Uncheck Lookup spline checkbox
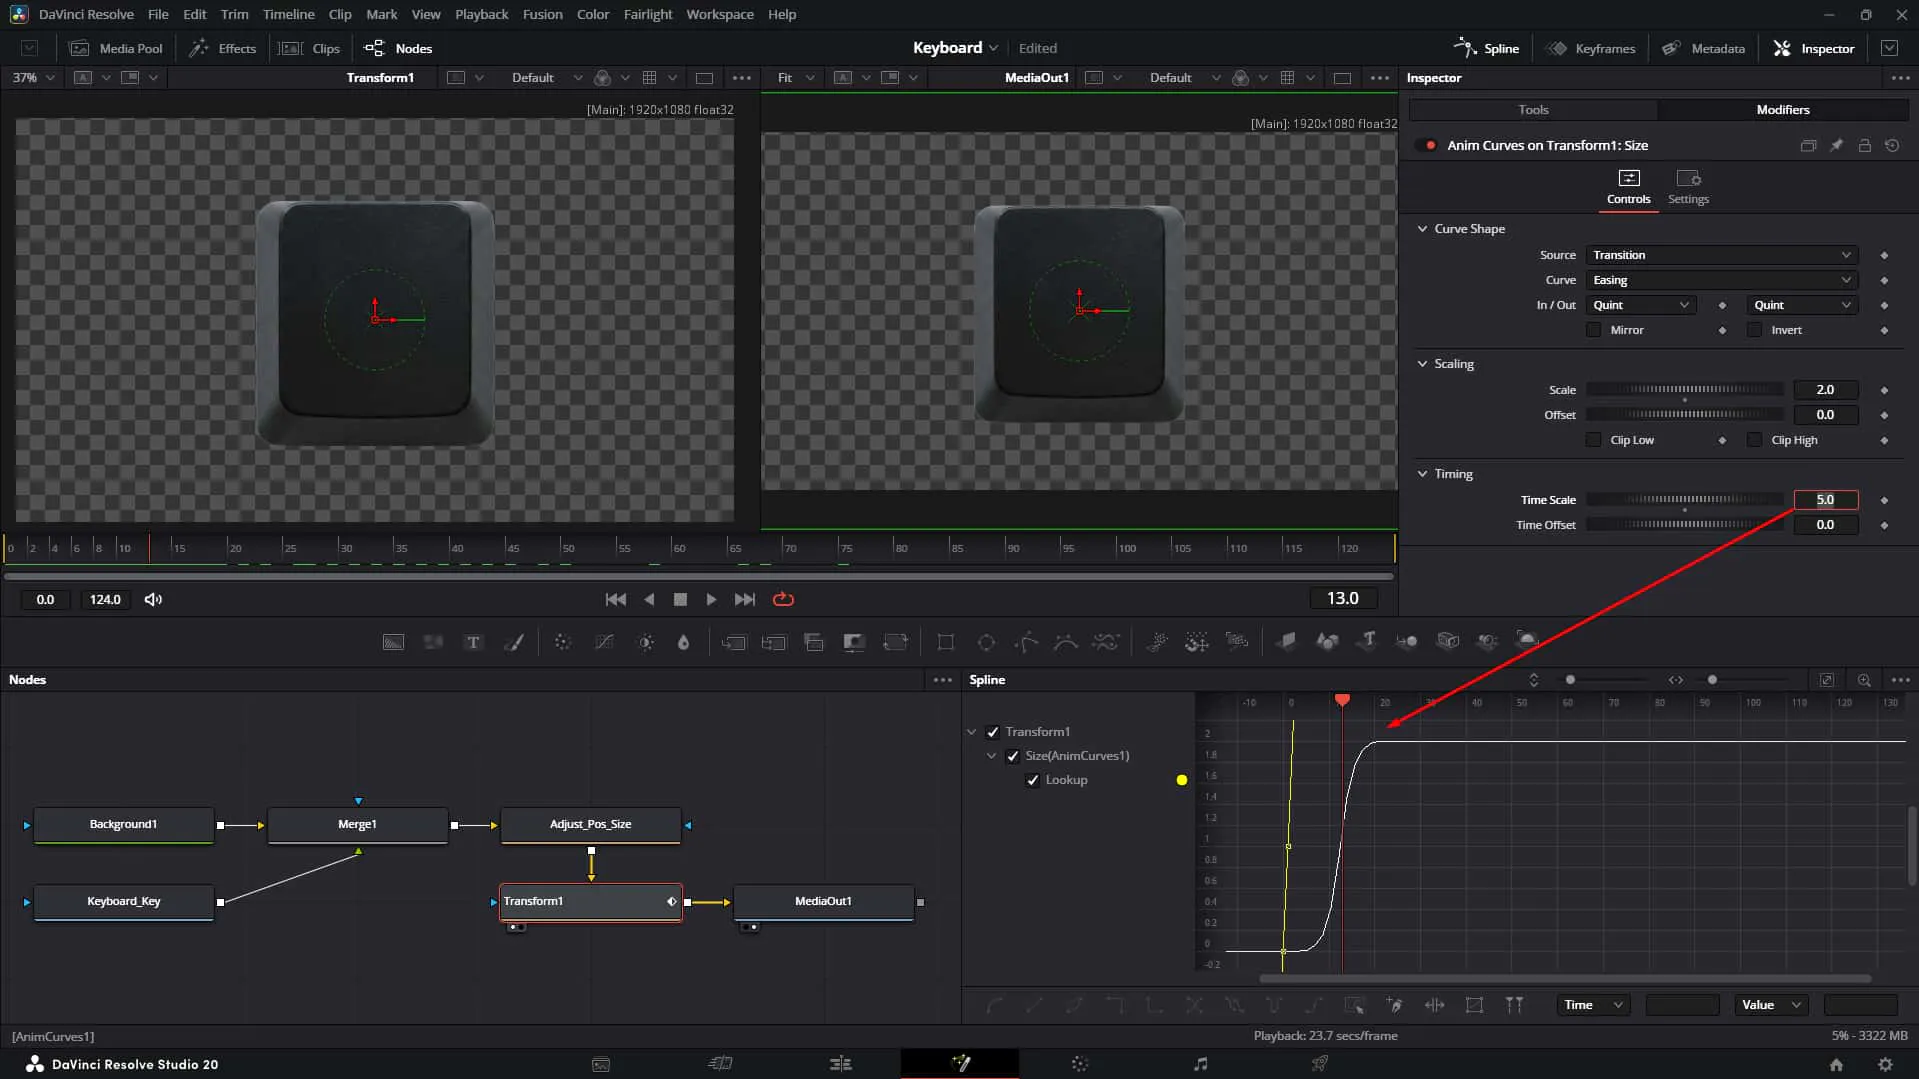Screen dimensions: 1919x1079 click(x=1032, y=780)
